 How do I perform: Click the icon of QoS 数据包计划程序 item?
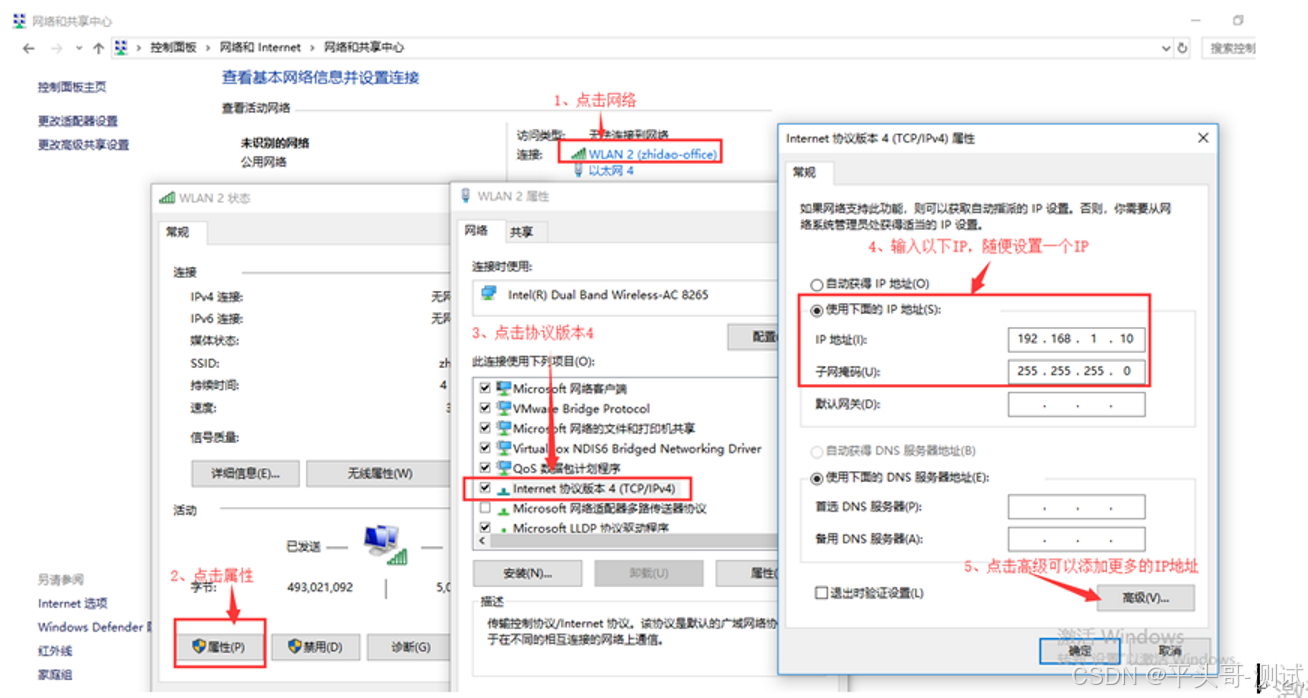(503, 468)
